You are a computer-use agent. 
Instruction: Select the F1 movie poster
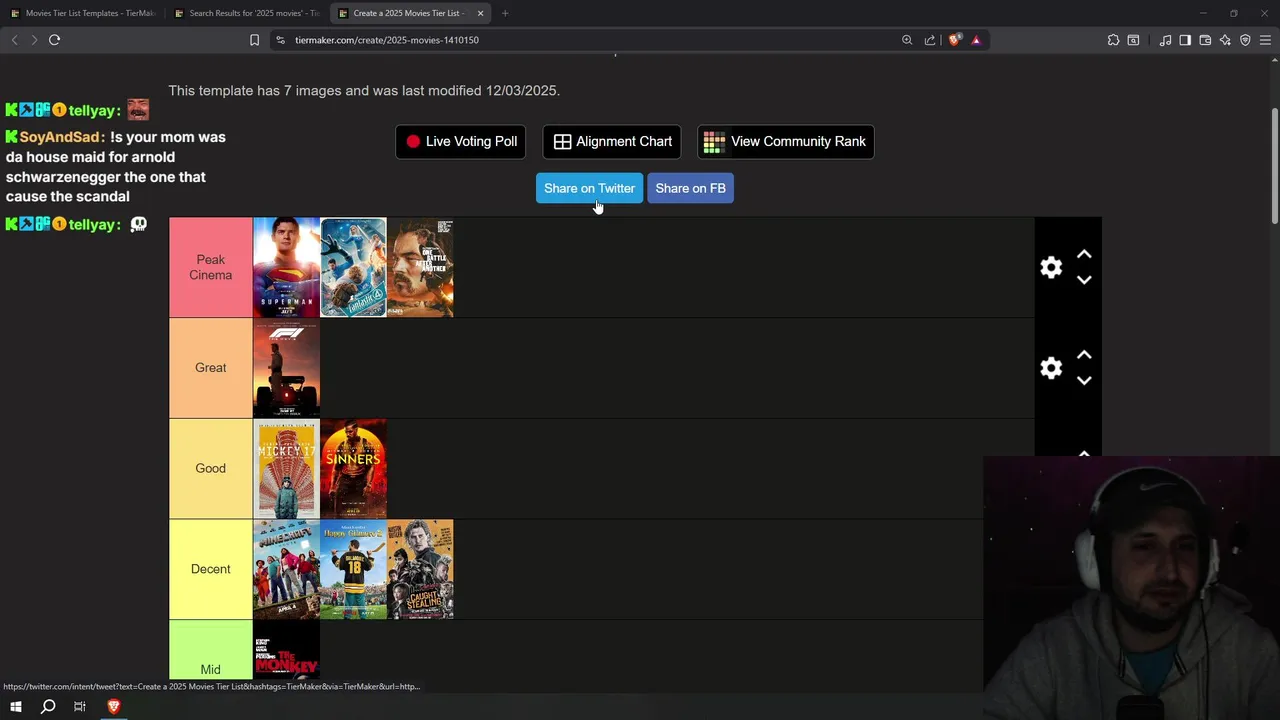286,368
